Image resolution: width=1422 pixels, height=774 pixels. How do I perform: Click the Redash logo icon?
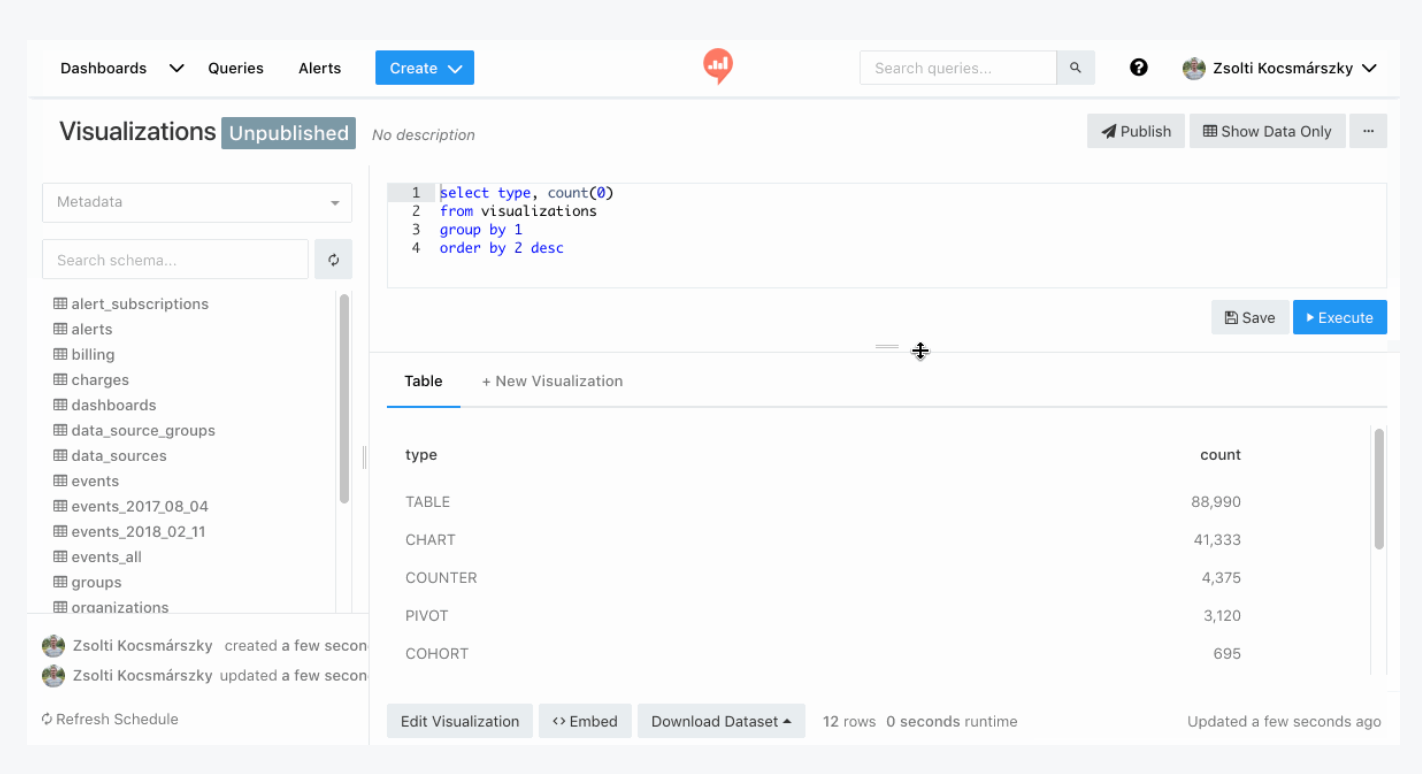pos(717,67)
